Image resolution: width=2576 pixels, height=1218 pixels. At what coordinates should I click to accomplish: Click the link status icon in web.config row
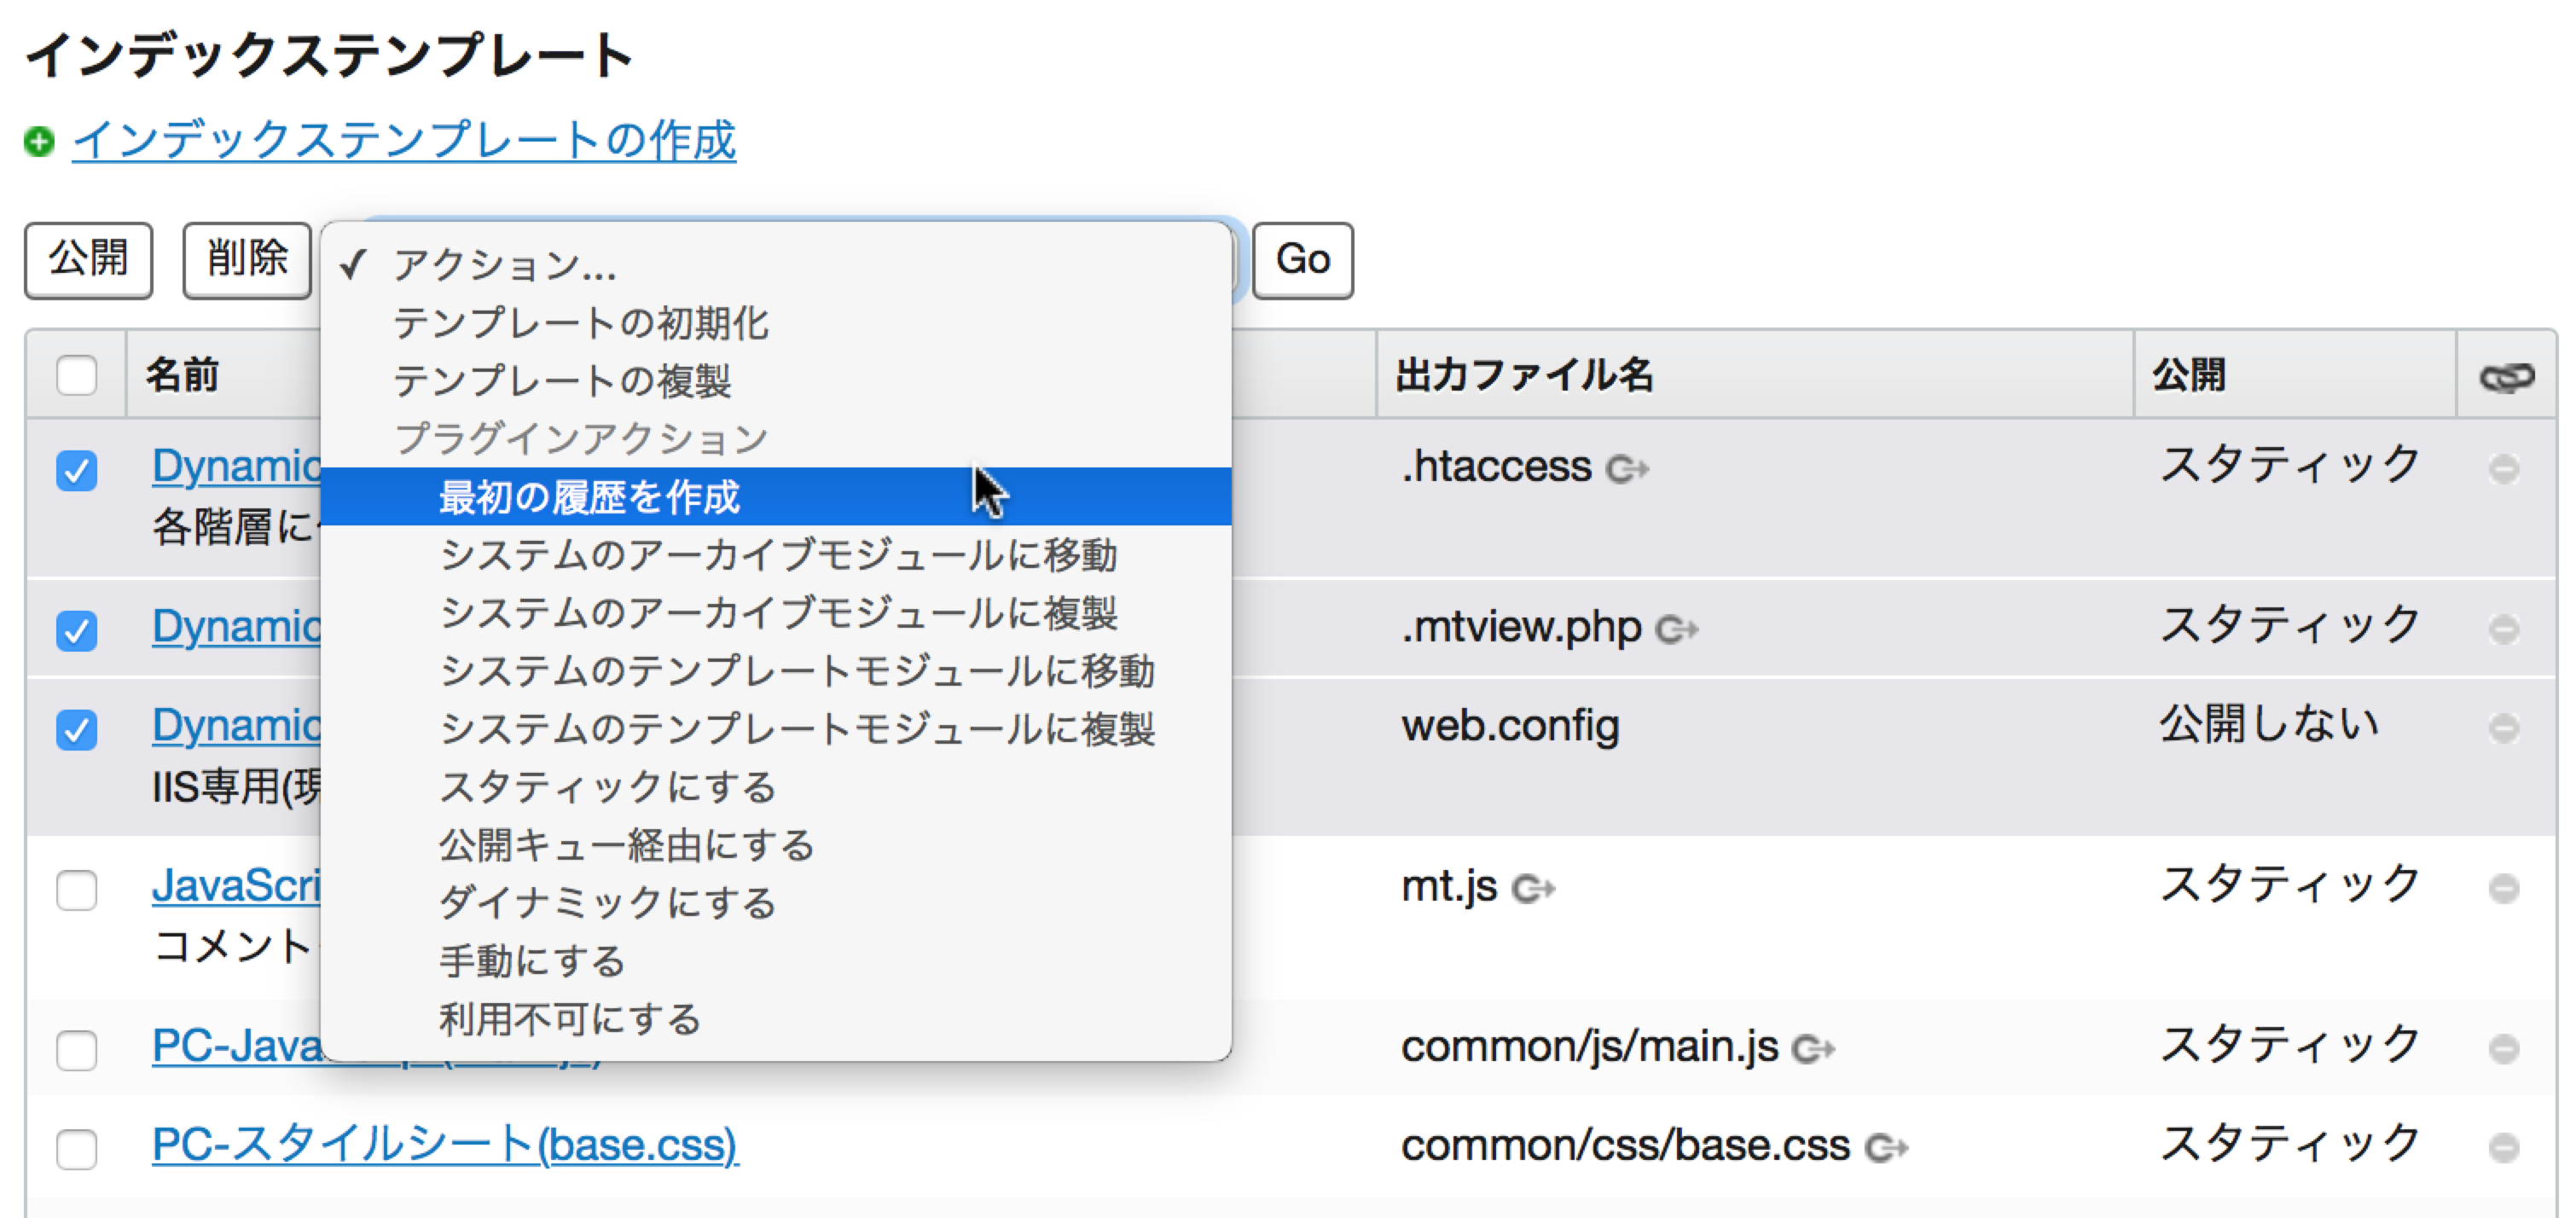point(2504,728)
